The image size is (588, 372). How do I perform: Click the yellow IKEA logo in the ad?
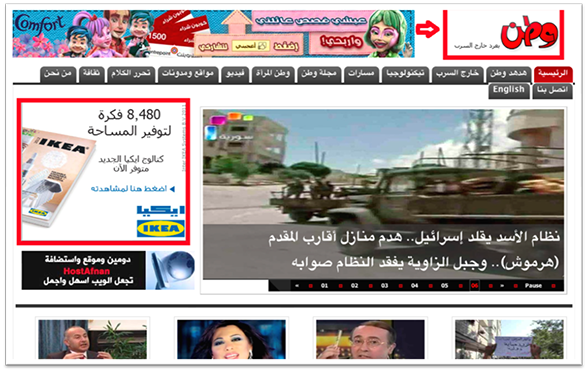click(x=160, y=228)
